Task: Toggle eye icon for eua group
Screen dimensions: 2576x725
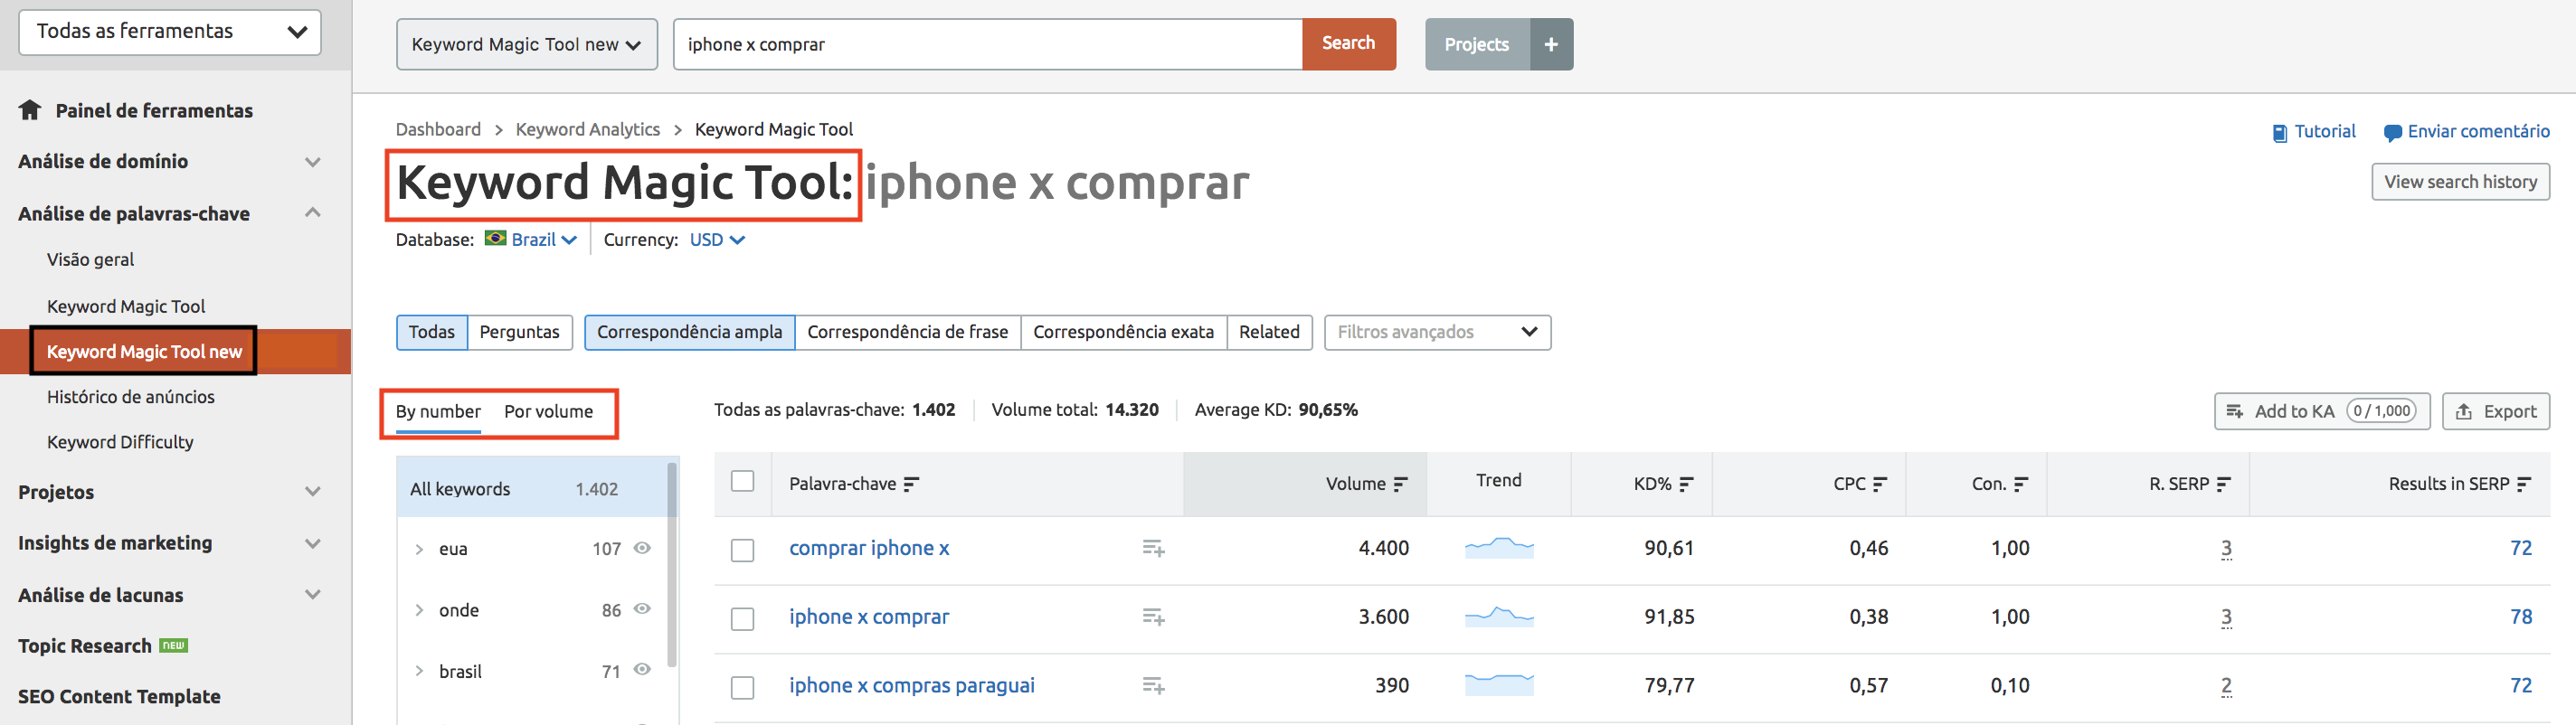Action: 643,548
